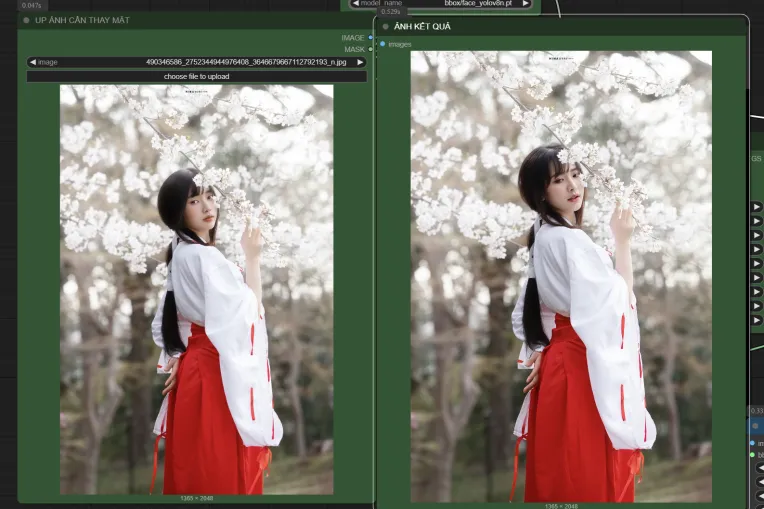This screenshot has width=764, height=509.
Task: Choose previous model_name with left arrow
Action: coord(355,3)
